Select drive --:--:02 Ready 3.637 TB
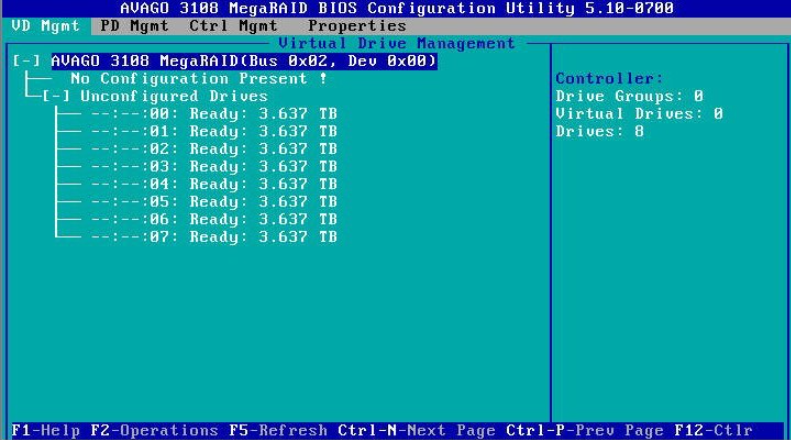The image size is (791, 440). point(214,149)
